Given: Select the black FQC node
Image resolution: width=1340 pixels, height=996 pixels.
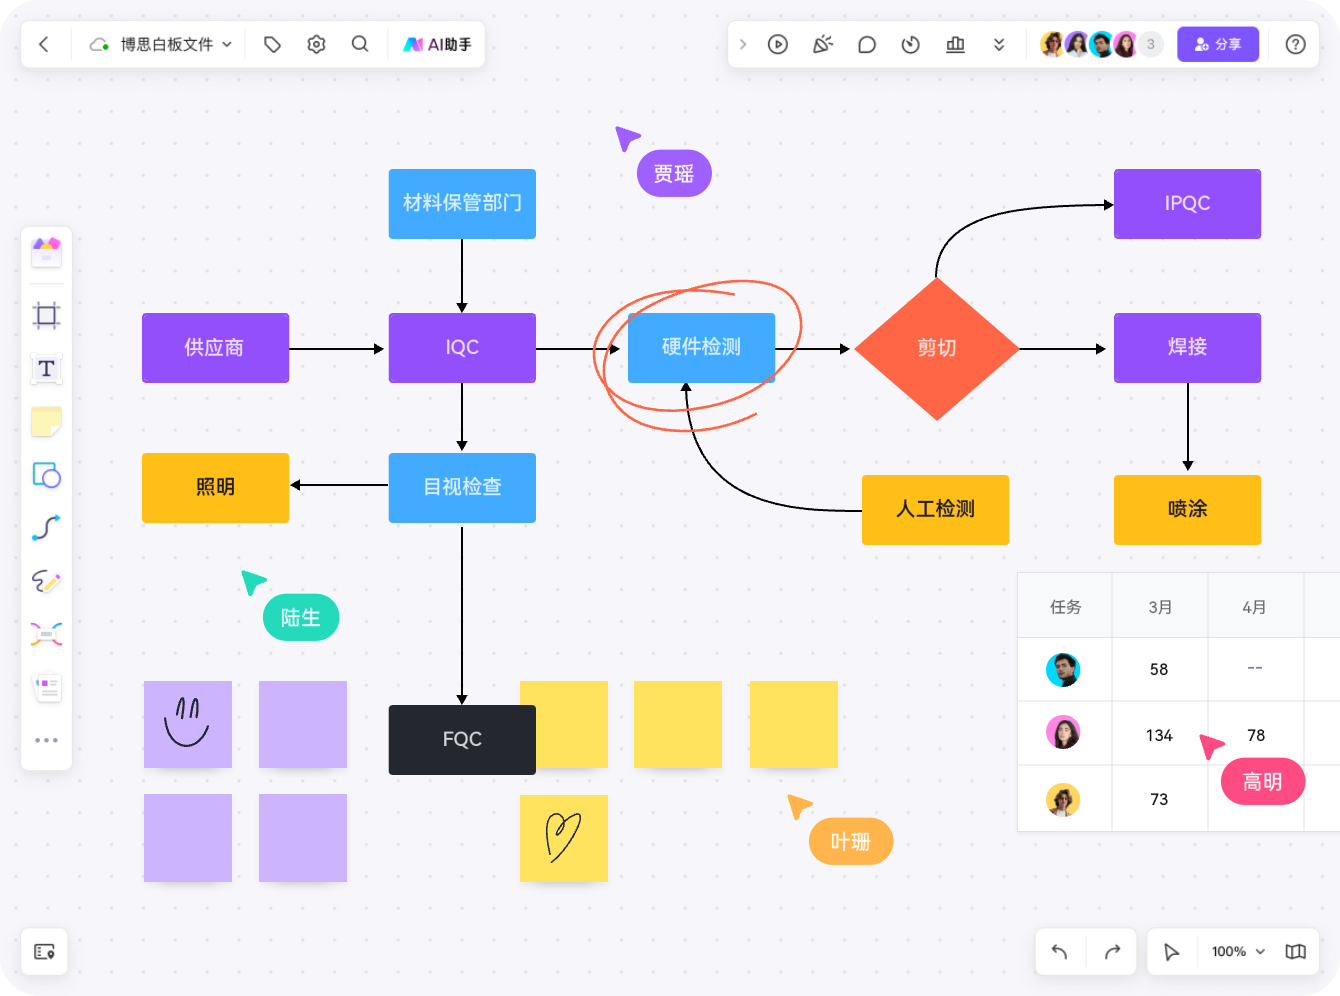Looking at the screenshot, I should coord(462,739).
